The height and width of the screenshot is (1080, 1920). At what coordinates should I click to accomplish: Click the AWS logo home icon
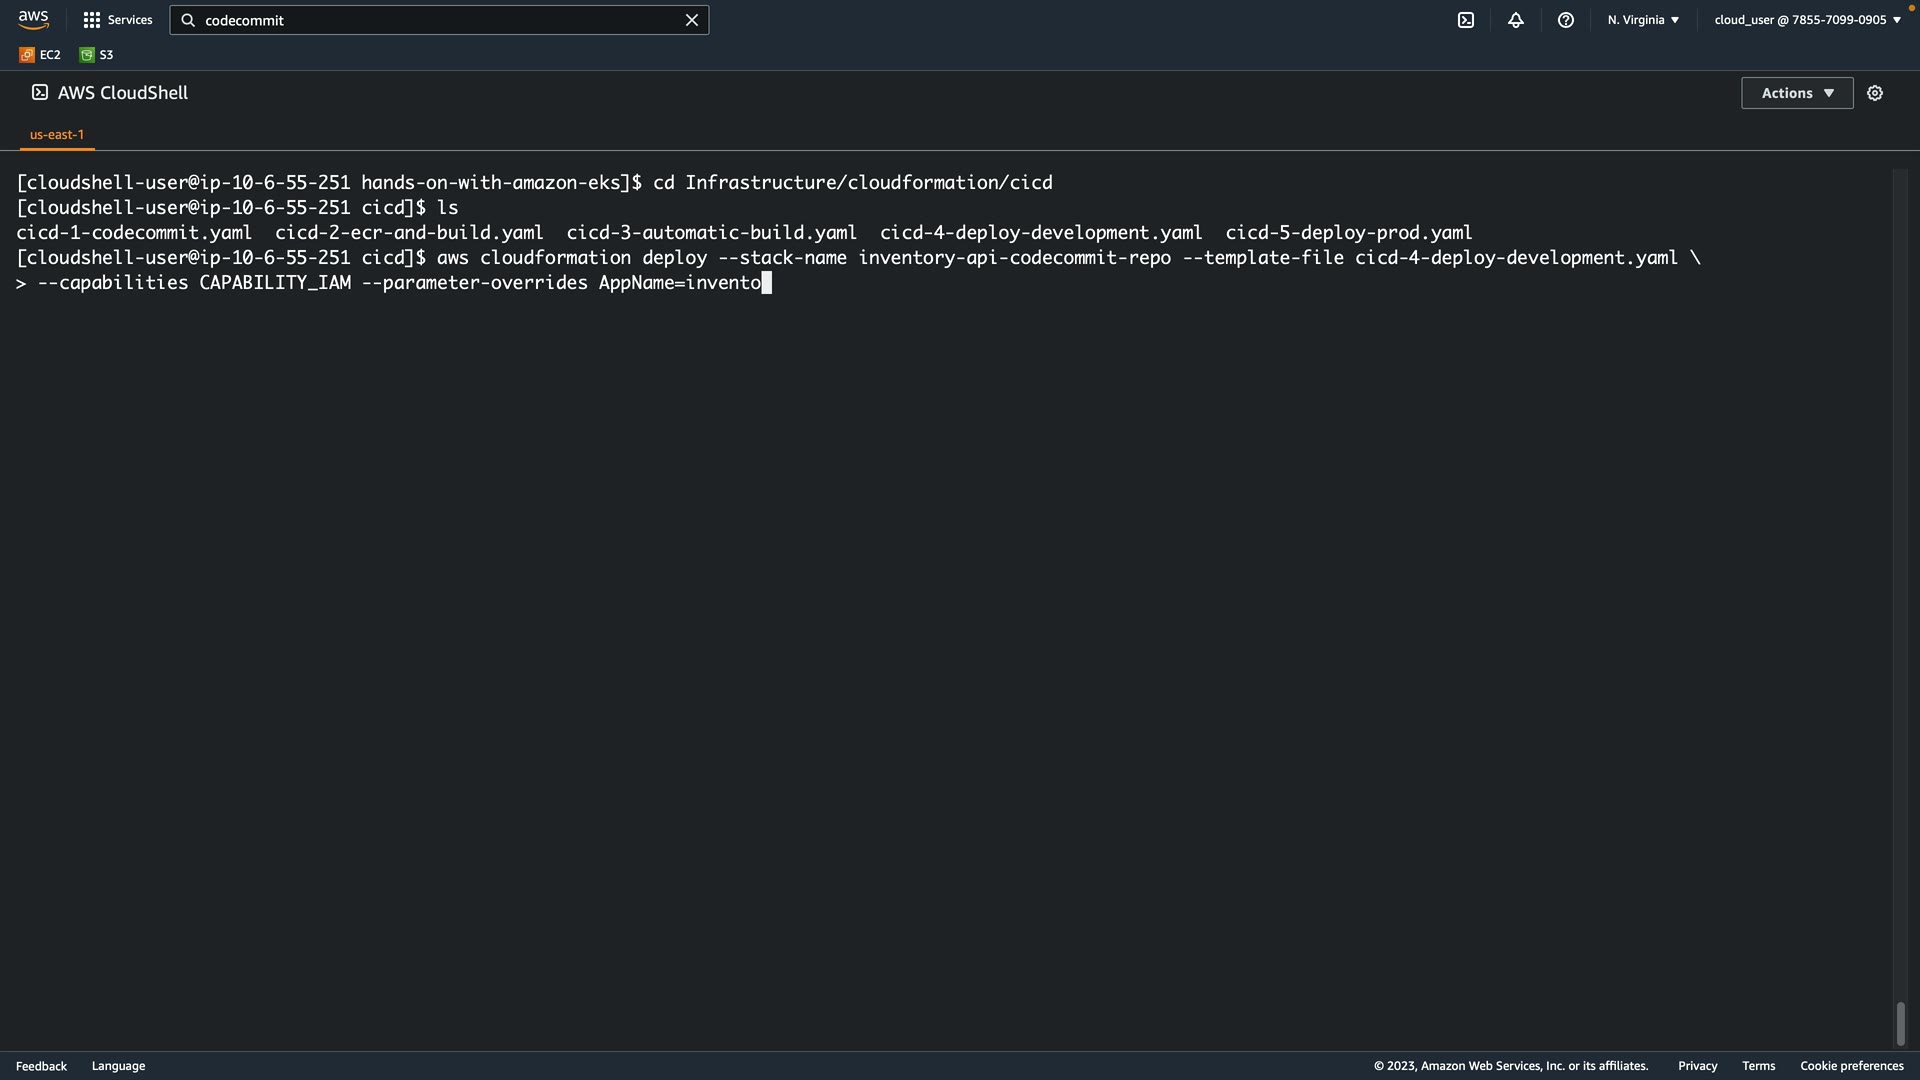pyautogui.click(x=33, y=20)
